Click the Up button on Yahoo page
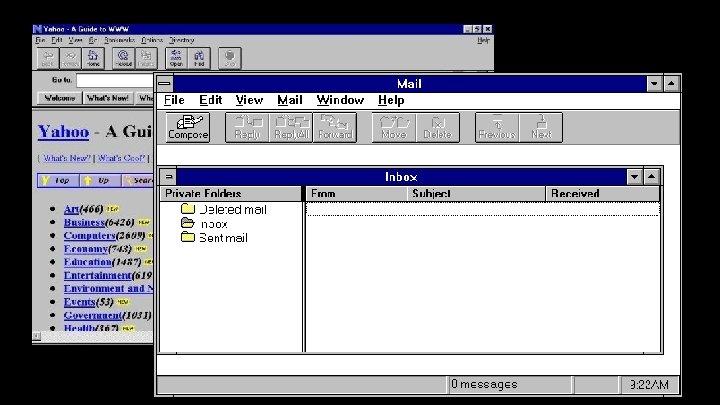Image resolution: width=720 pixels, height=405 pixels. click(100, 180)
